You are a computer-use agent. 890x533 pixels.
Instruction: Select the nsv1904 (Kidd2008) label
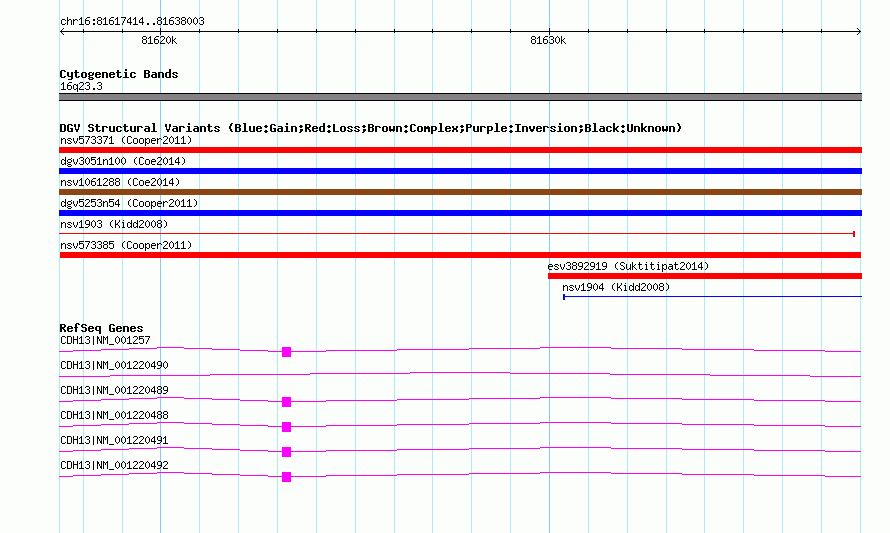pyautogui.click(x=616, y=287)
